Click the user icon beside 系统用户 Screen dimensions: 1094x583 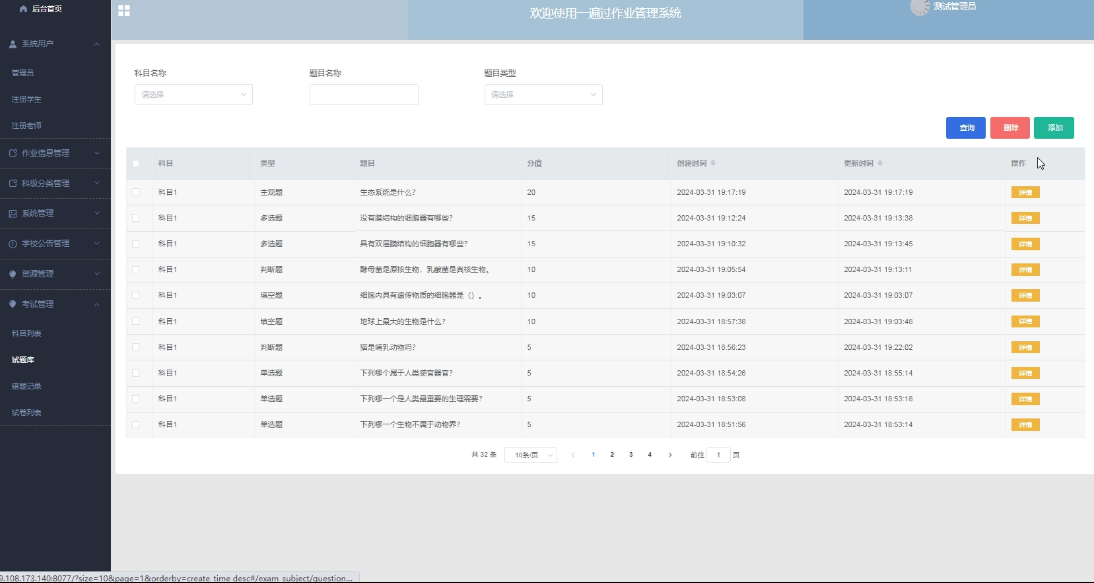tap(13, 44)
